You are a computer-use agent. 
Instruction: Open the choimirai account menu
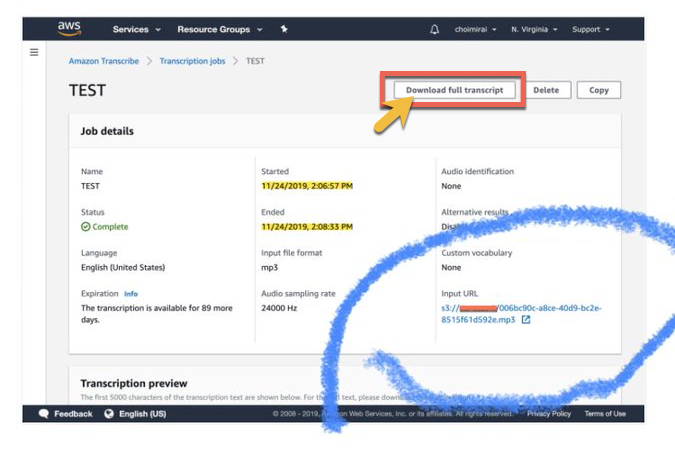click(x=475, y=29)
